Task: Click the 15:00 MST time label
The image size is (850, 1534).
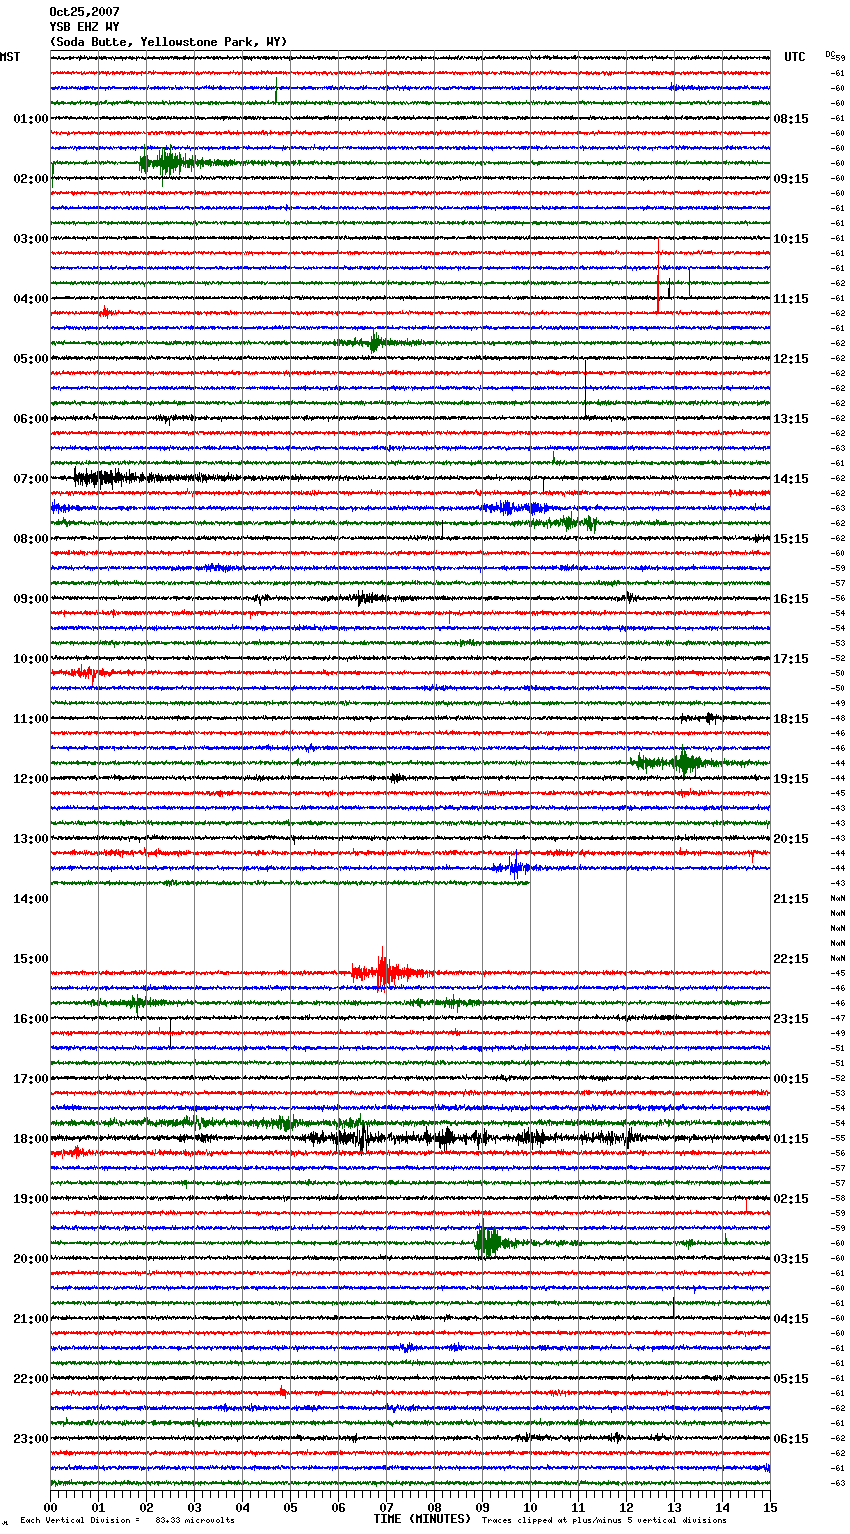Action: pyautogui.click(x=30, y=959)
